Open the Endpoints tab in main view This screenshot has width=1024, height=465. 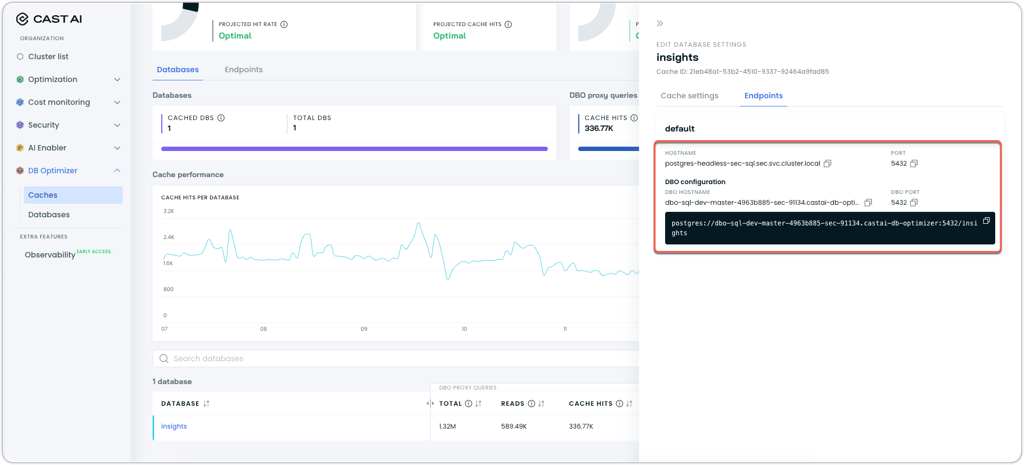244,69
